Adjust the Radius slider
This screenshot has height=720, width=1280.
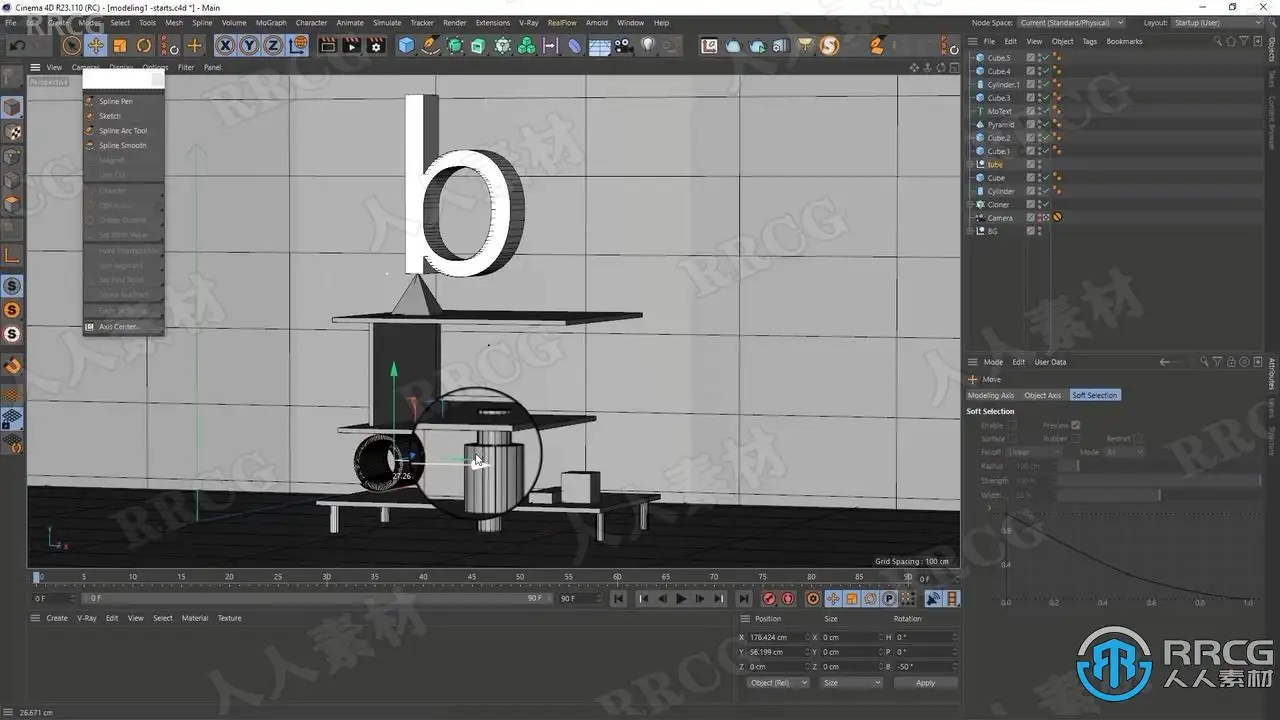point(1157,466)
